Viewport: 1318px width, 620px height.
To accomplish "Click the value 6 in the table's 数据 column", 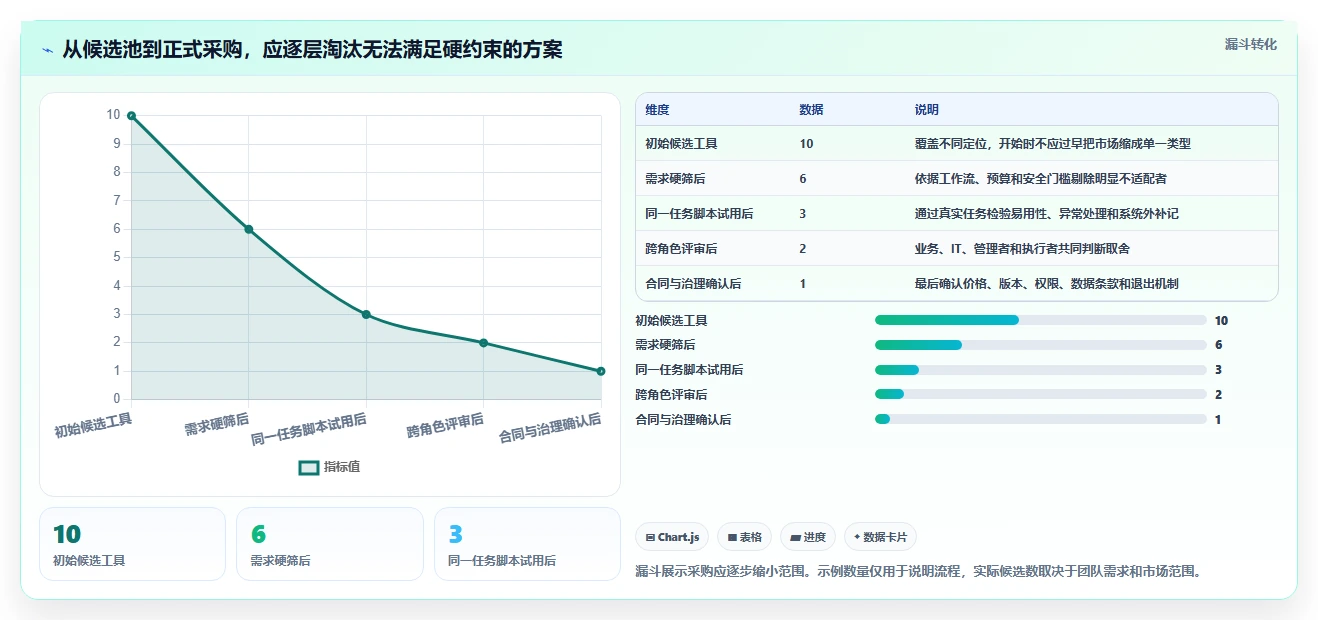I will coord(803,179).
